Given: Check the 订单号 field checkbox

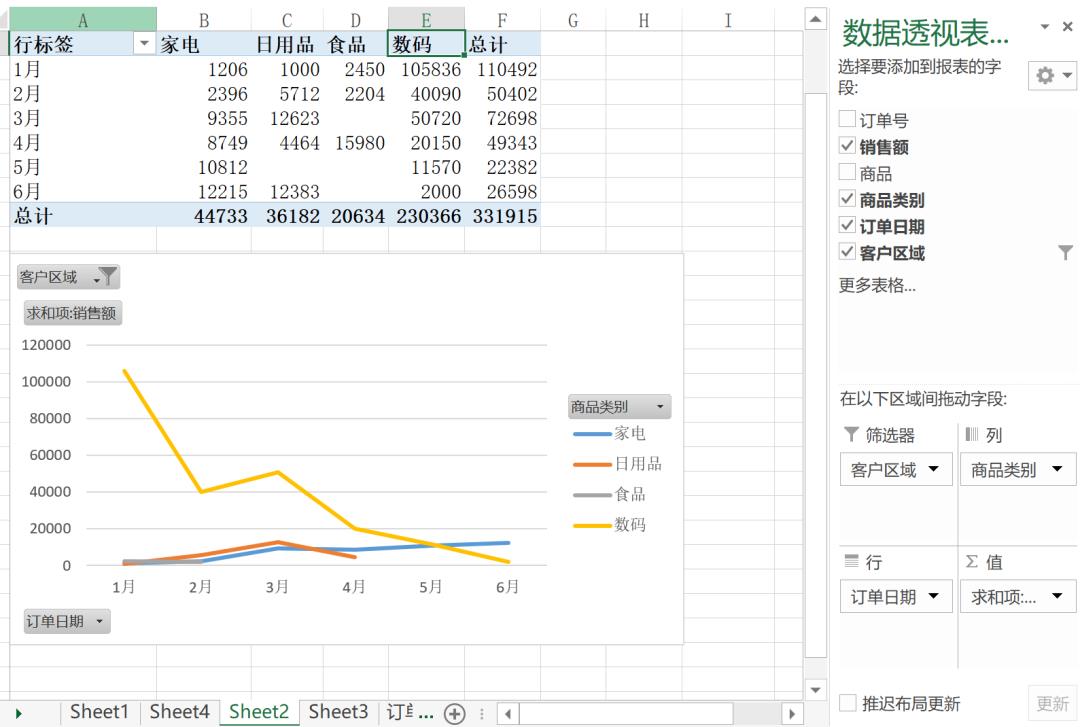Looking at the screenshot, I should point(848,120).
